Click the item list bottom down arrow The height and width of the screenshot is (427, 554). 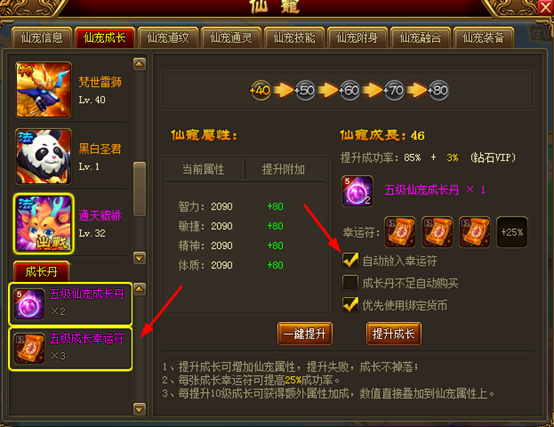click(139, 409)
